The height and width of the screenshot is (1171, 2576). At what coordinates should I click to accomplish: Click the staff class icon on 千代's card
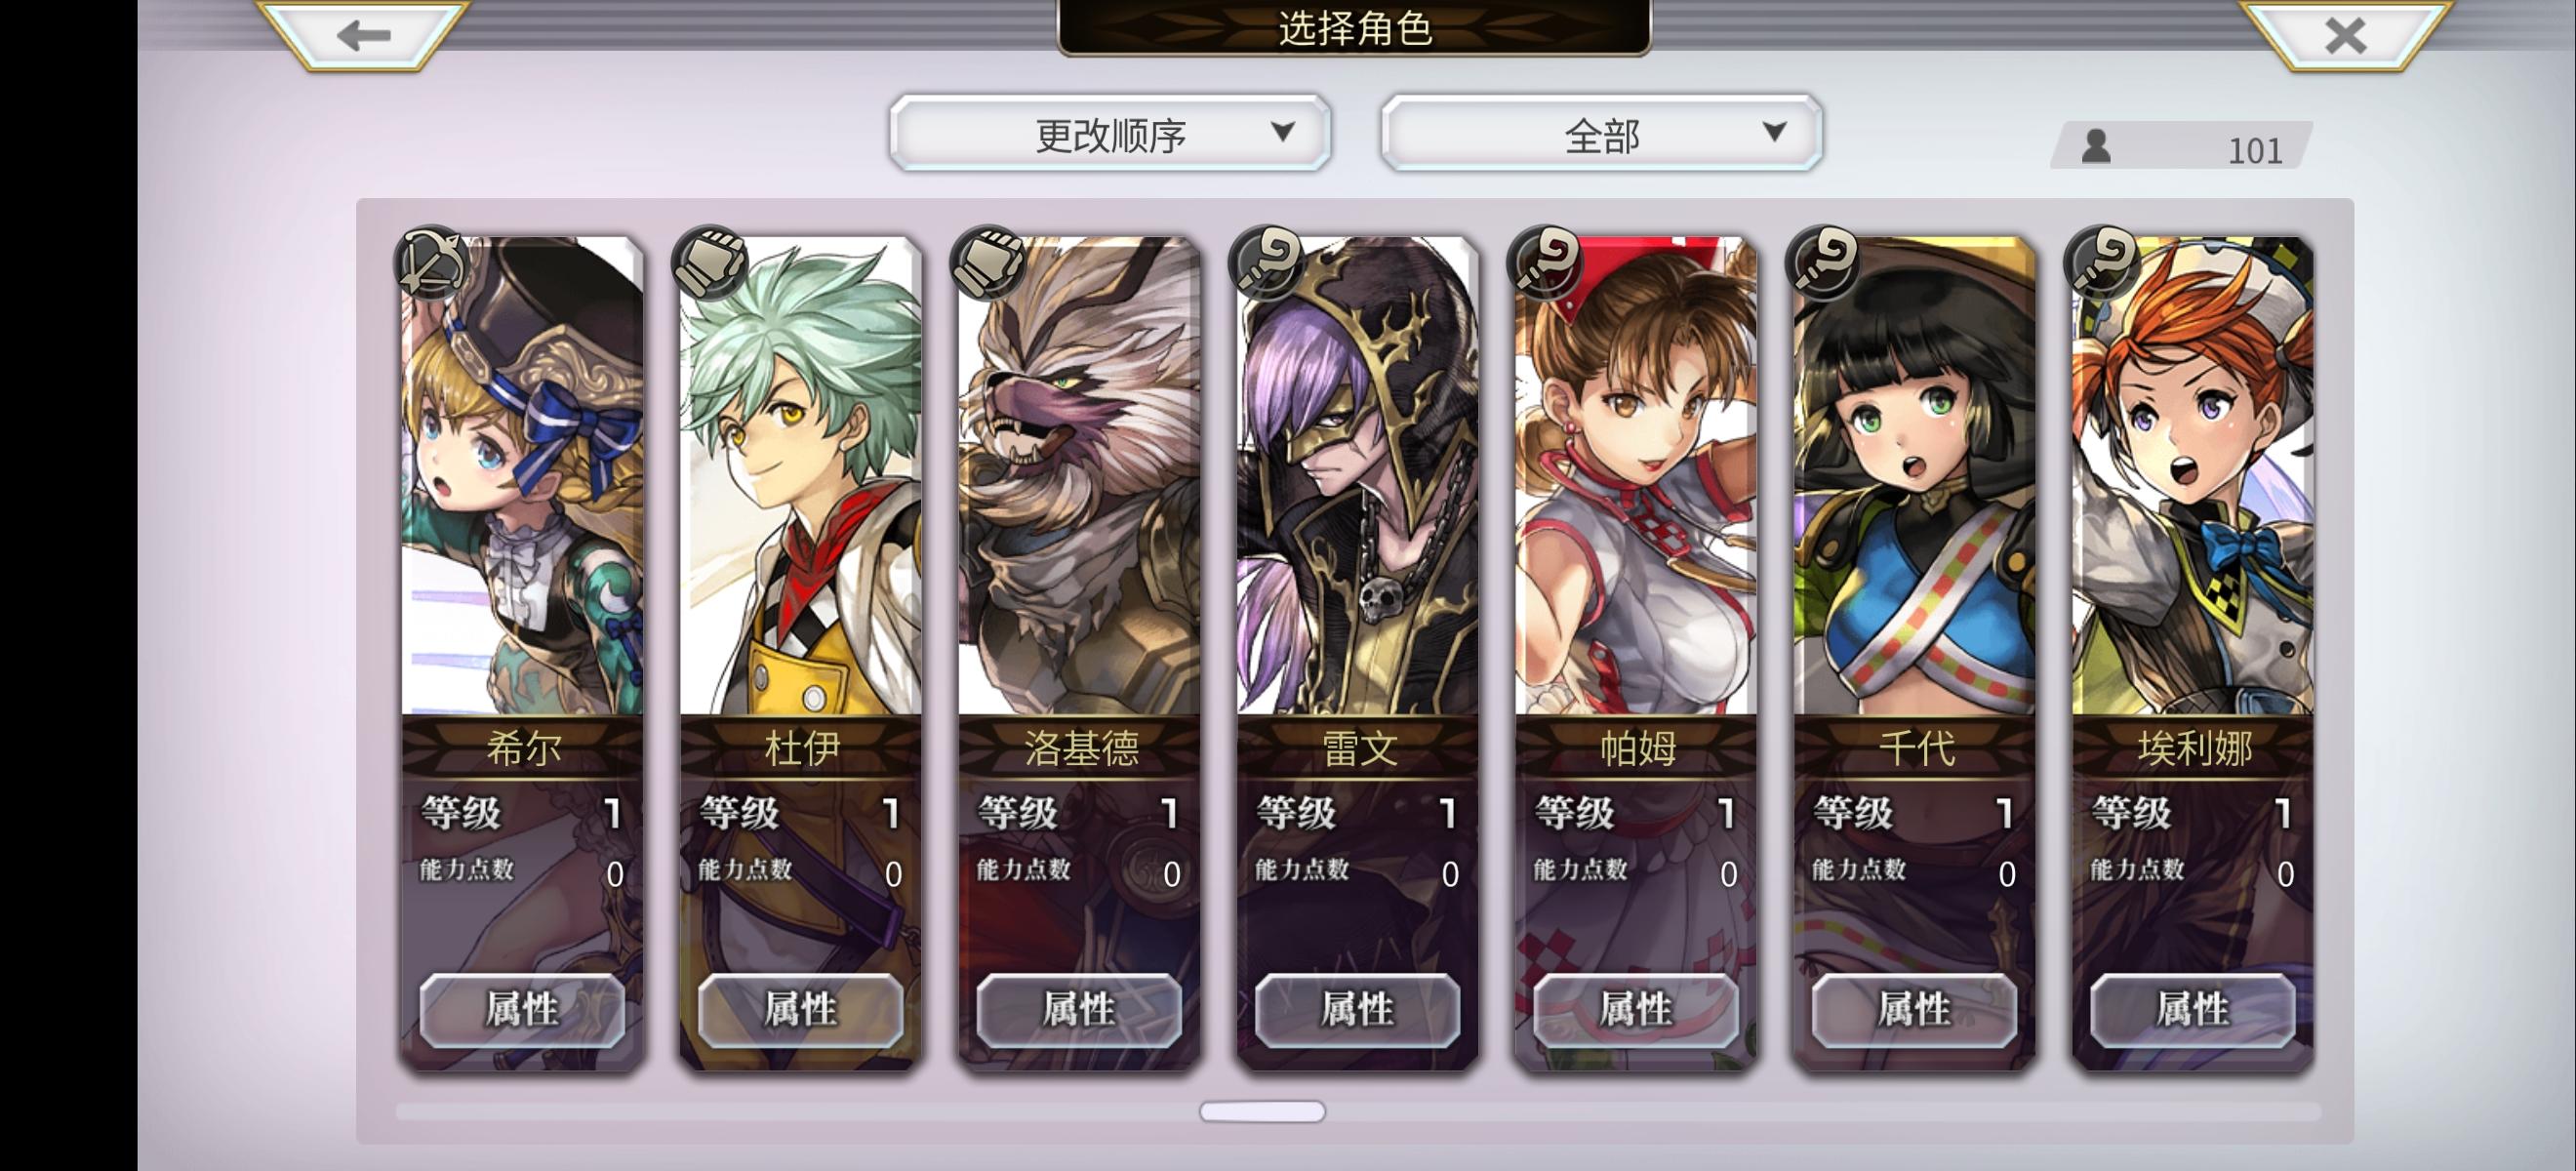[1824, 262]
